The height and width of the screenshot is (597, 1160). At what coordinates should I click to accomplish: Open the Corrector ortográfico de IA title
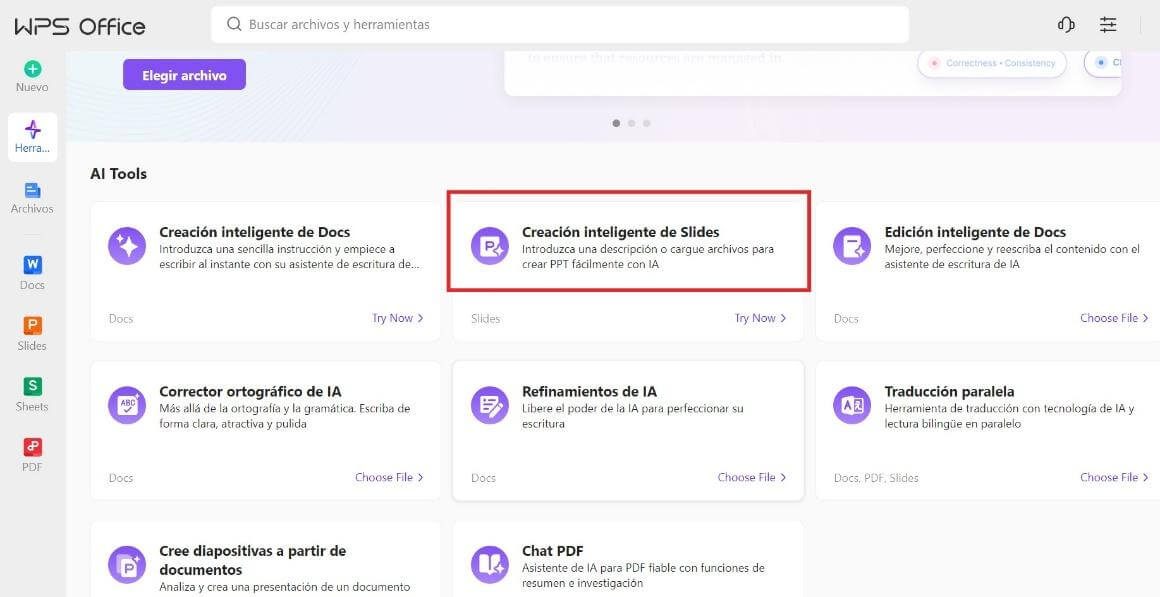click(250, 391)
